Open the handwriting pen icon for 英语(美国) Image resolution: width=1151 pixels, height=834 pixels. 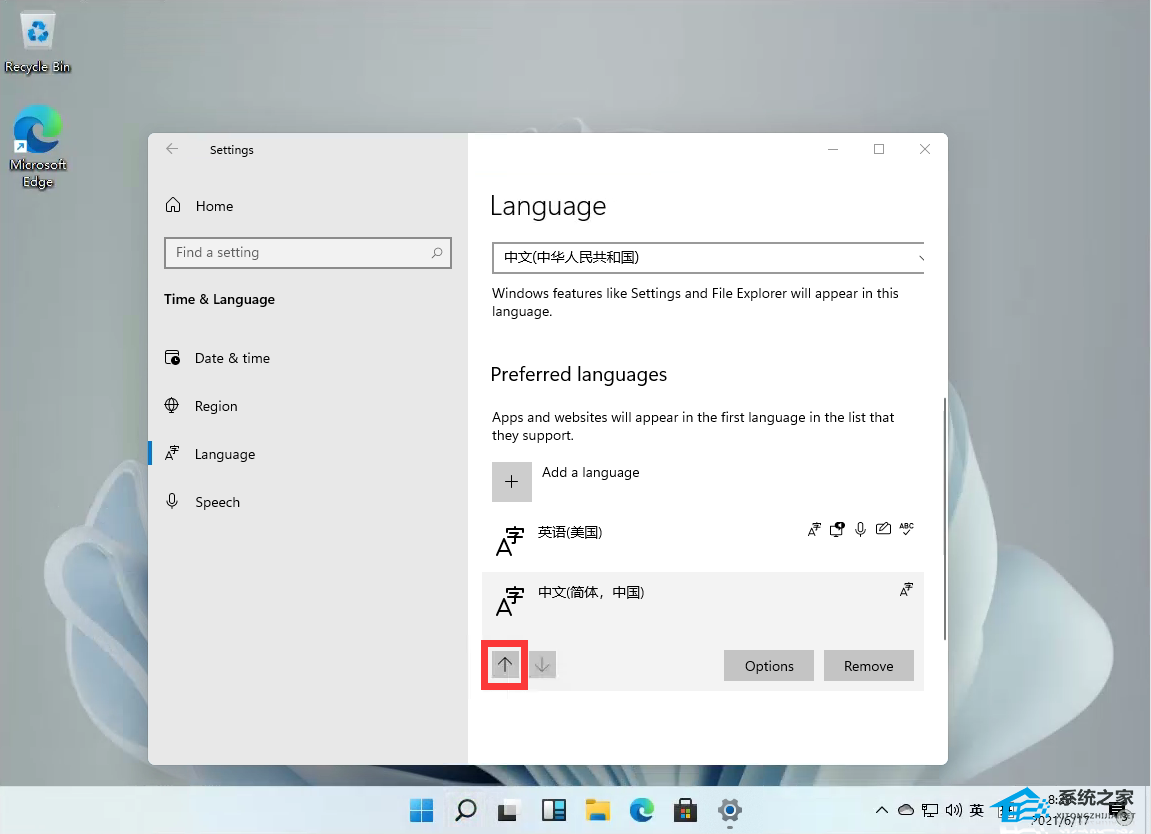click(884, 529)
